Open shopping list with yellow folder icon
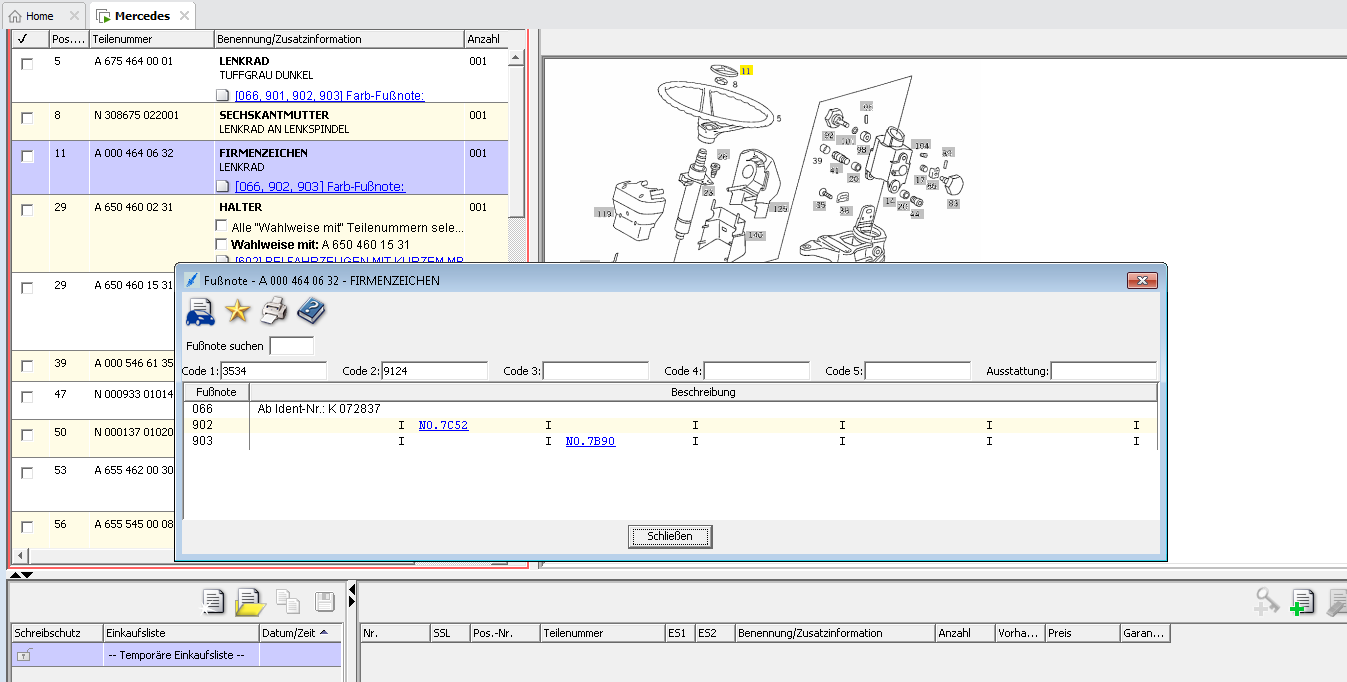This screenshot has width=1347, height=682. (x=249, y=602)
